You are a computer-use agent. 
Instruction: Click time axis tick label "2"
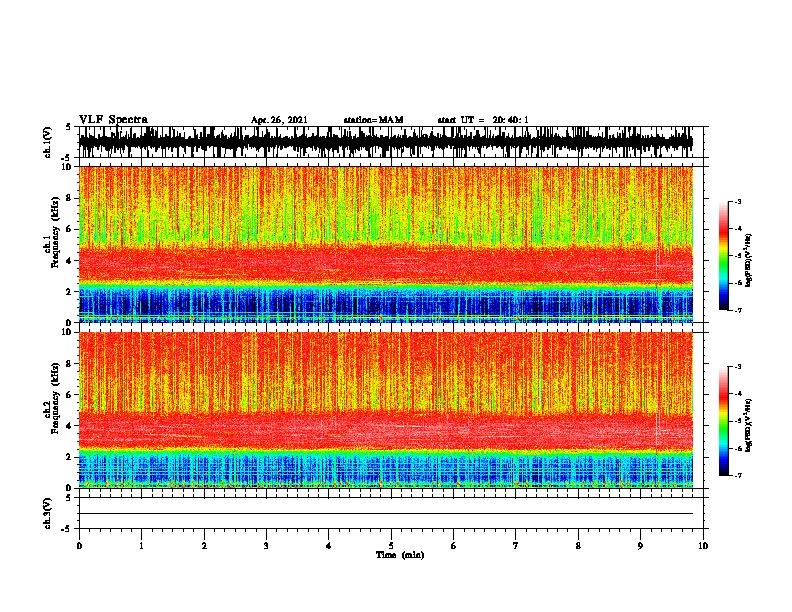pyautogui.click(x=204, y=545)
